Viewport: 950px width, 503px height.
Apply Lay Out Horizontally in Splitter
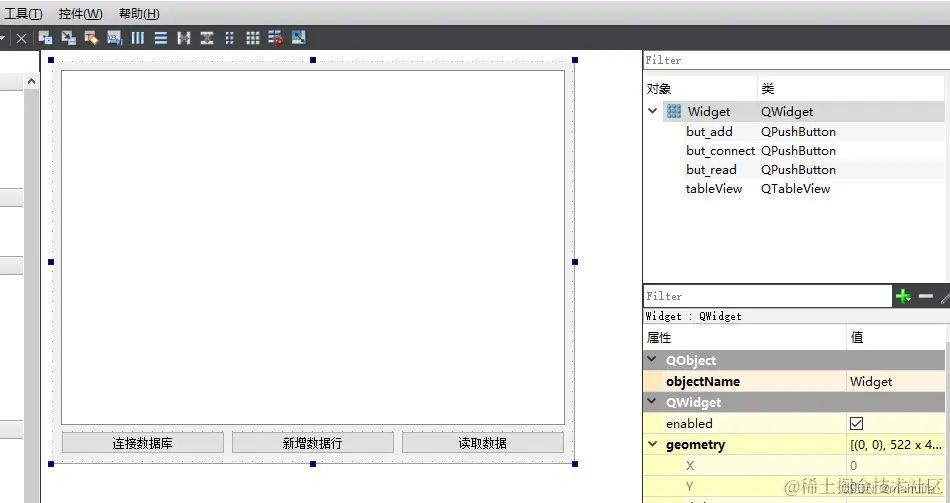(x=184, y=38)
